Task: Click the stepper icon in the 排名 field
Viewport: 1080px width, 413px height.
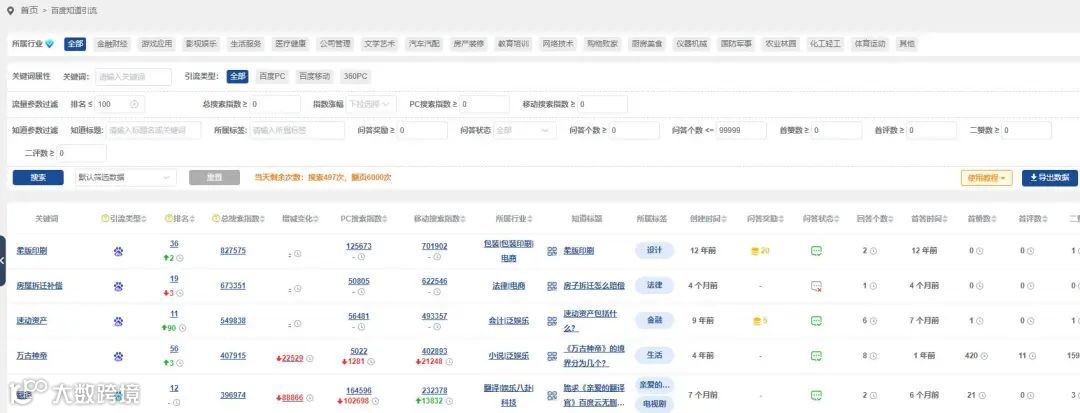Action: [134, 104]
